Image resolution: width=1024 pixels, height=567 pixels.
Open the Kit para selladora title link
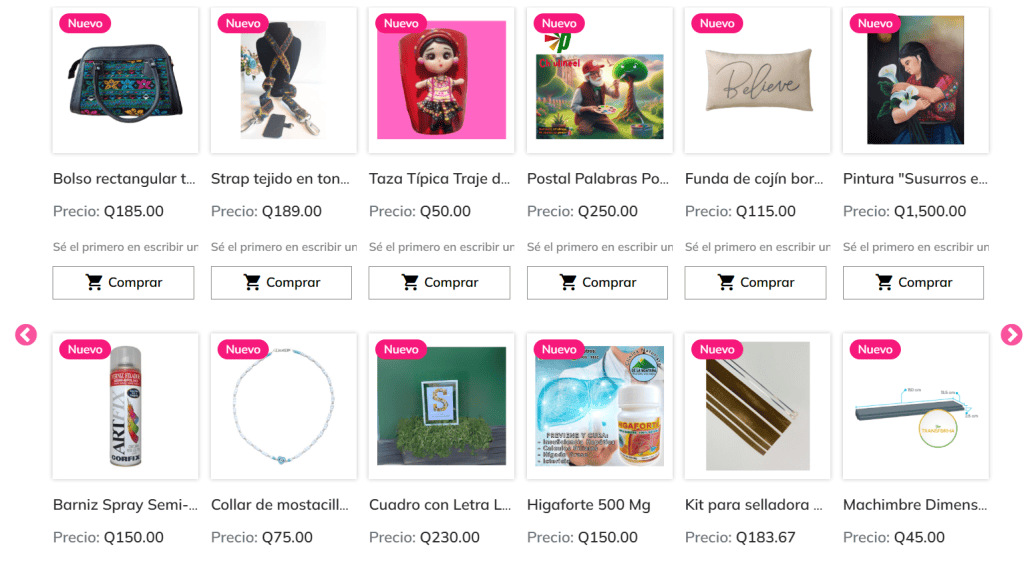[x=754, y=505]
